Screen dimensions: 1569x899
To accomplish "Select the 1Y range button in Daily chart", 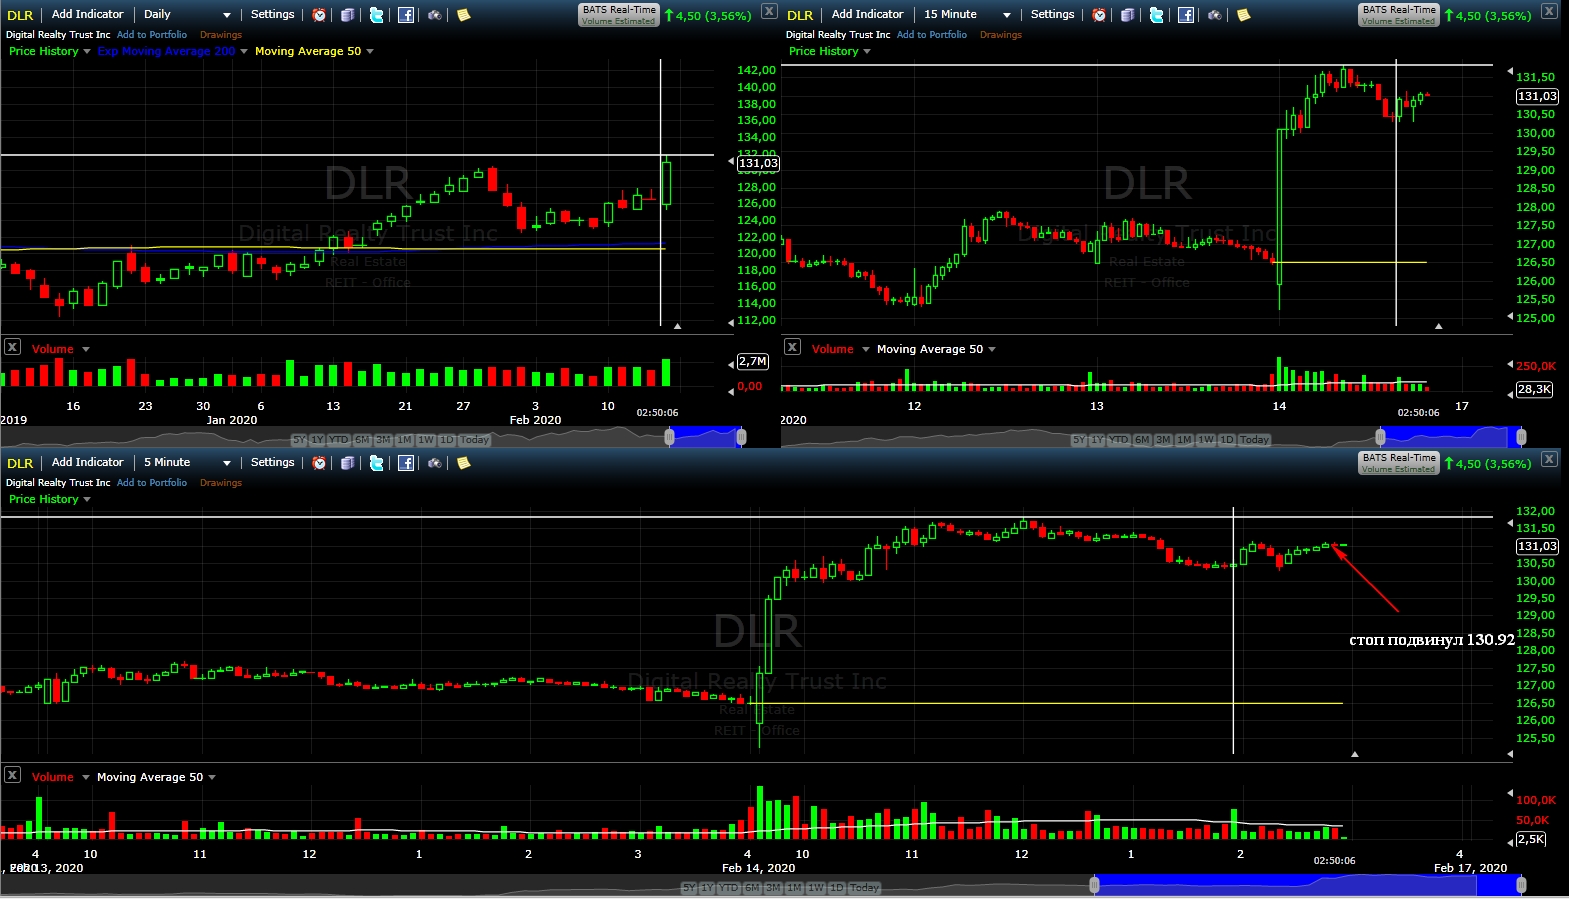I will (x=318, y=440).
